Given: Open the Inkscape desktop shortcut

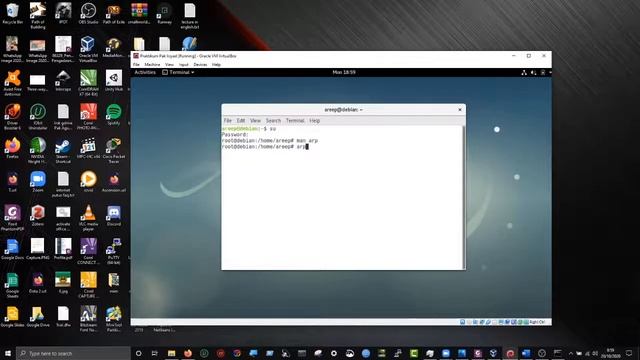Looking at the screenshot, I should click(63, 80).
